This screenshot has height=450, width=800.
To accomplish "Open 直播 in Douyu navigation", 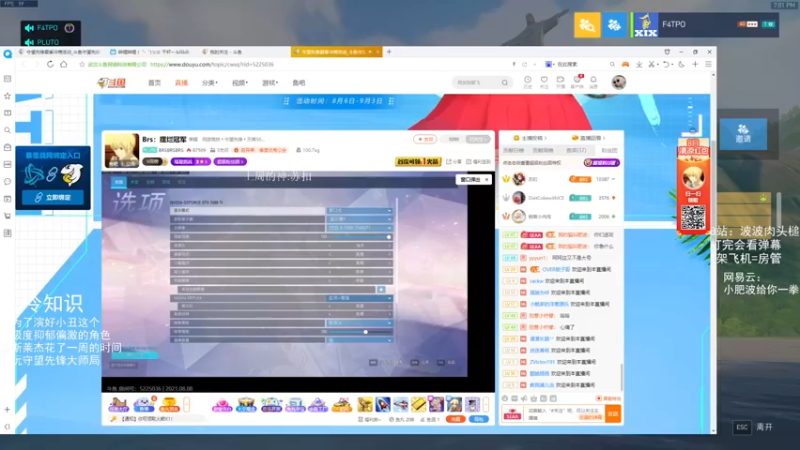I will 181,83.
